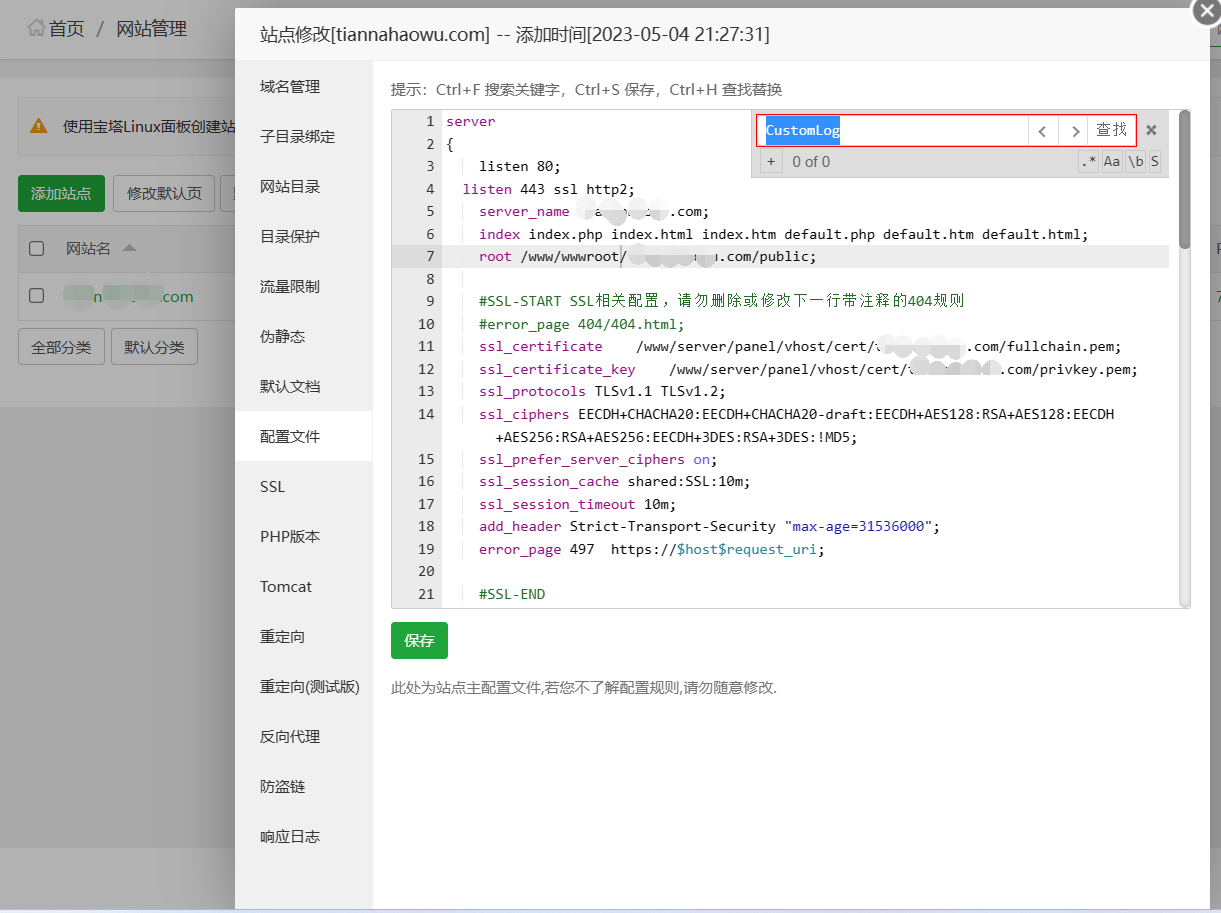Tick the select-all checkbox in the table header
The height and width of the screenshot is (913, 1221).
pyautogui.click(x=37, y=249)
